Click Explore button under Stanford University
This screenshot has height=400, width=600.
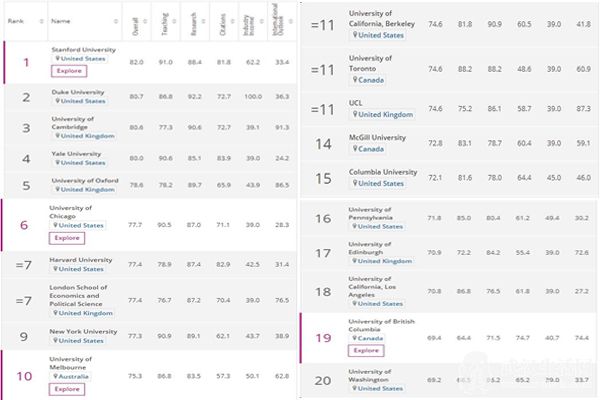tap(68, 72)
